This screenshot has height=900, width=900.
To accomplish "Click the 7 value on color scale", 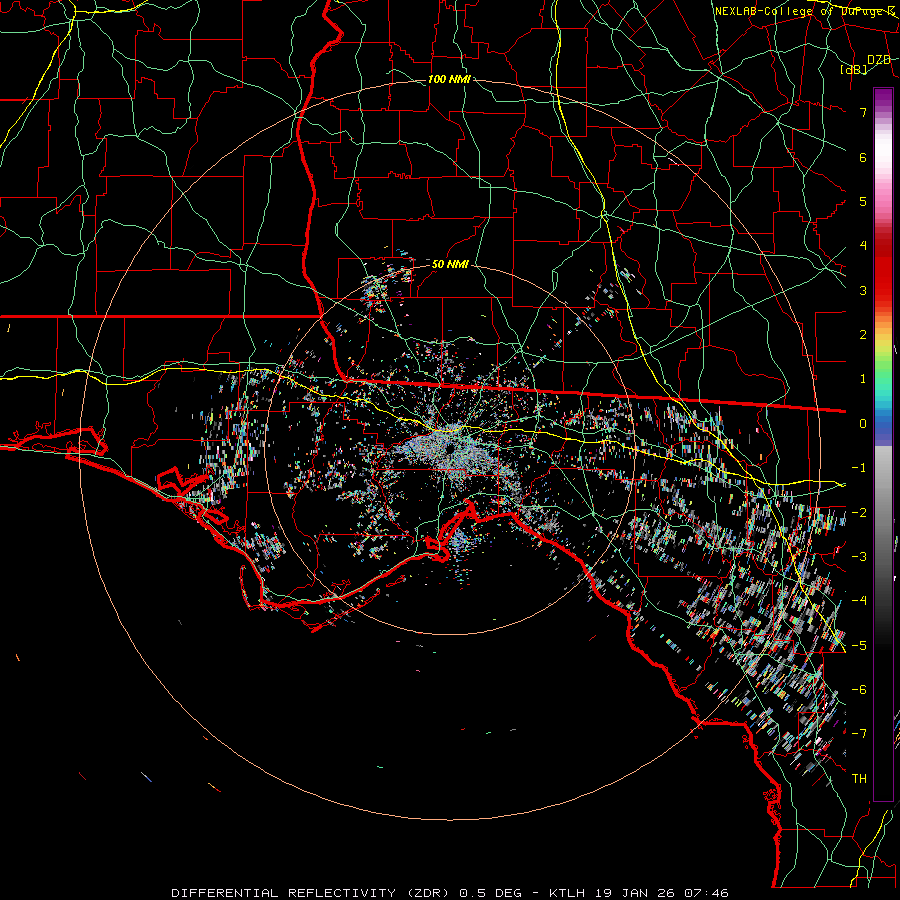I will [x=863, y=112].
